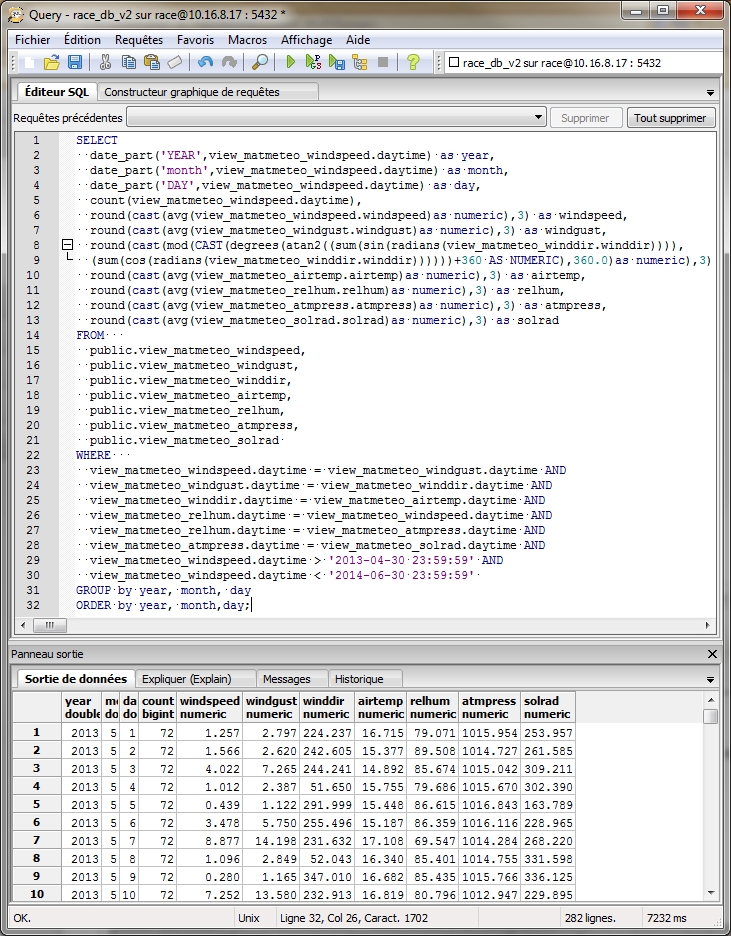Click the pgAdmin elephant icon in the title bar
The height and width of the screenshot is (936, 731).
click(x=17, y=14)
